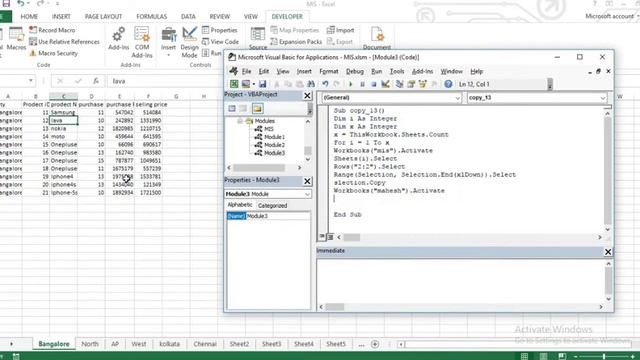Image resolution: width=640 pixels, height=360 pixels.
Task: Click Procedure View button at code bottom-left
Action: [x=322, y=237]
